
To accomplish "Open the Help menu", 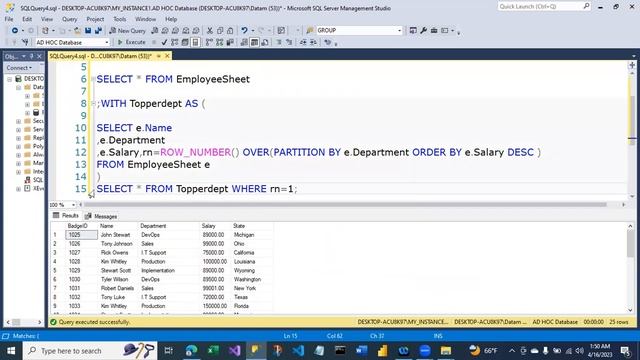I will [171, 19].
